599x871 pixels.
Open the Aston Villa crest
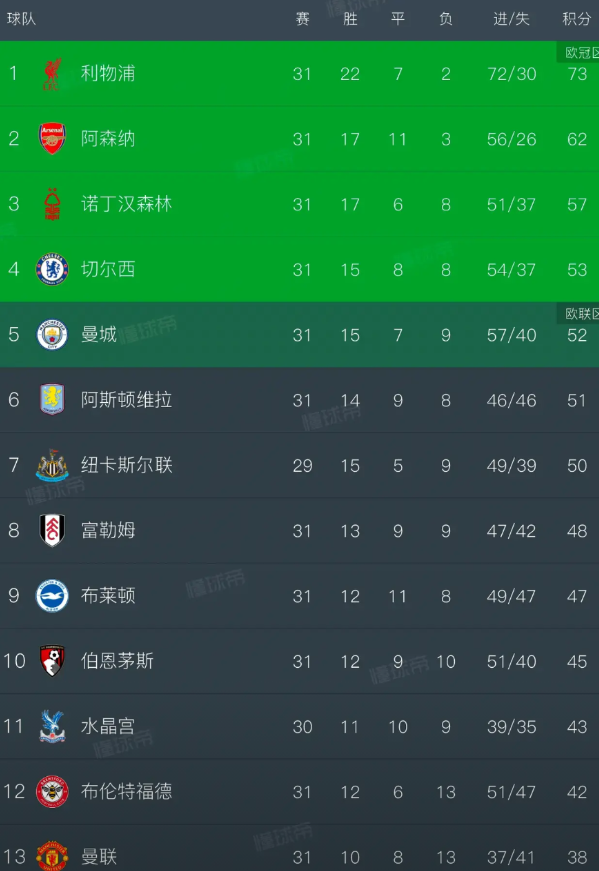click(x=52, y=400)
